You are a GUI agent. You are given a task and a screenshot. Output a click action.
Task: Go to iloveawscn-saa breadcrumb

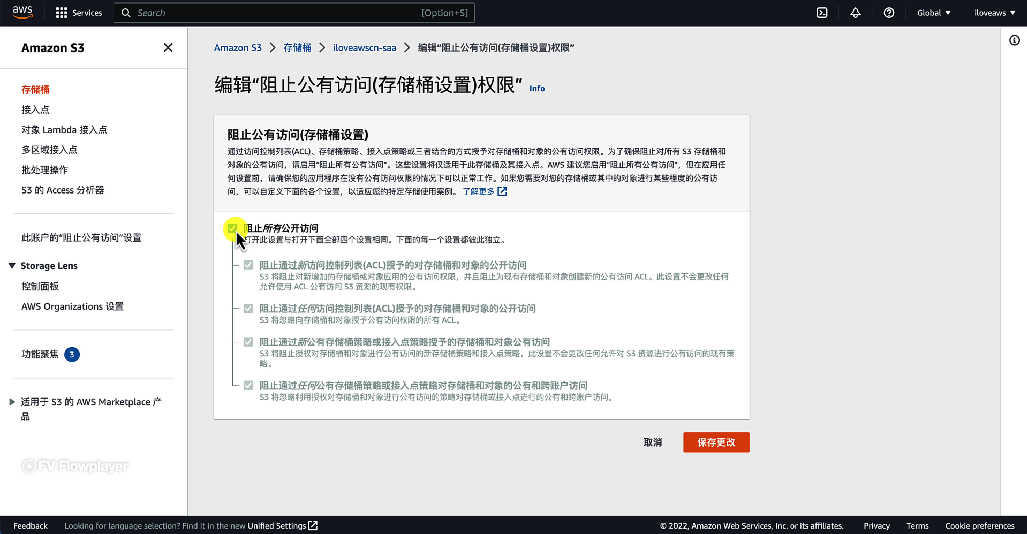365,48
